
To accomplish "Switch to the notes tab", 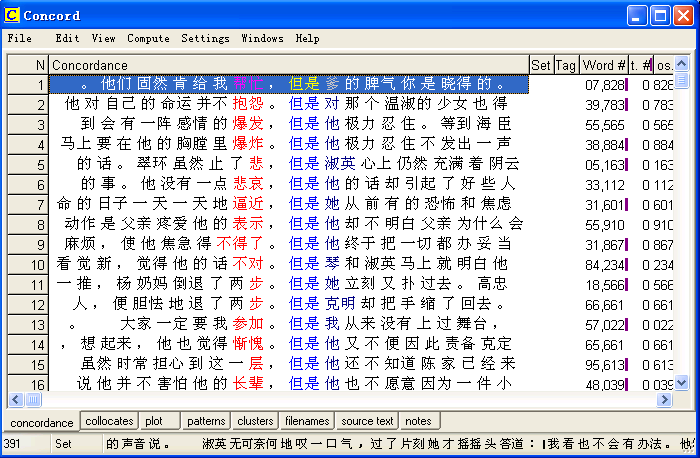I will click(419, 421).
